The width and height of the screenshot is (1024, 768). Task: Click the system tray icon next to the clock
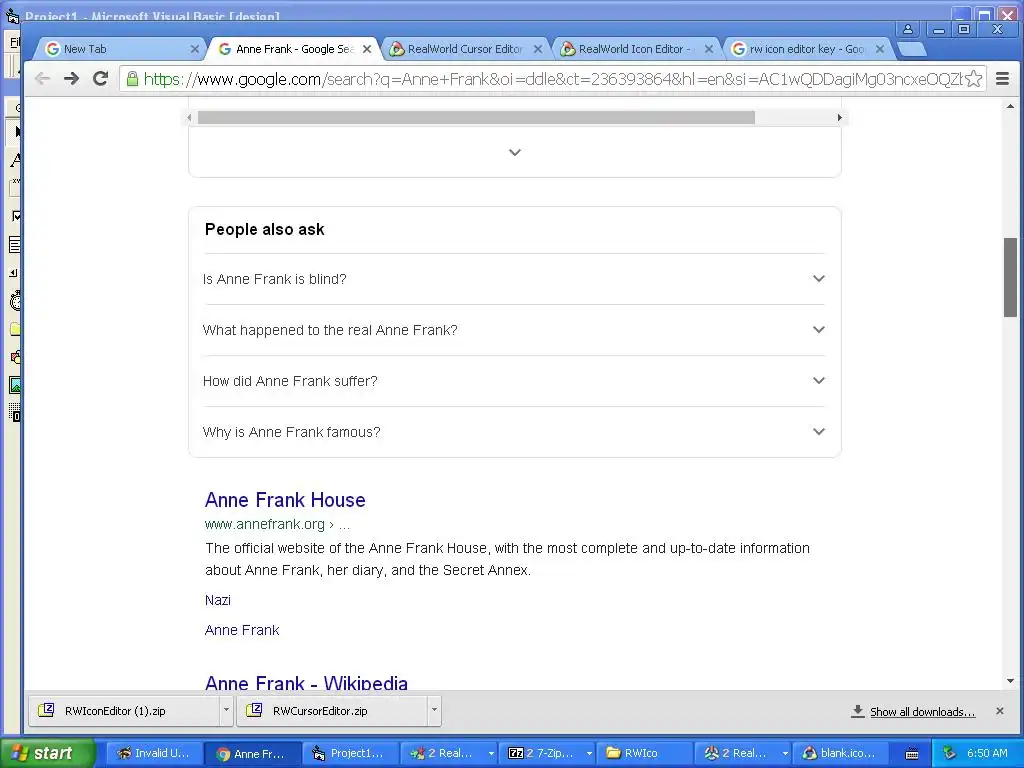click(x=950, y=753)
